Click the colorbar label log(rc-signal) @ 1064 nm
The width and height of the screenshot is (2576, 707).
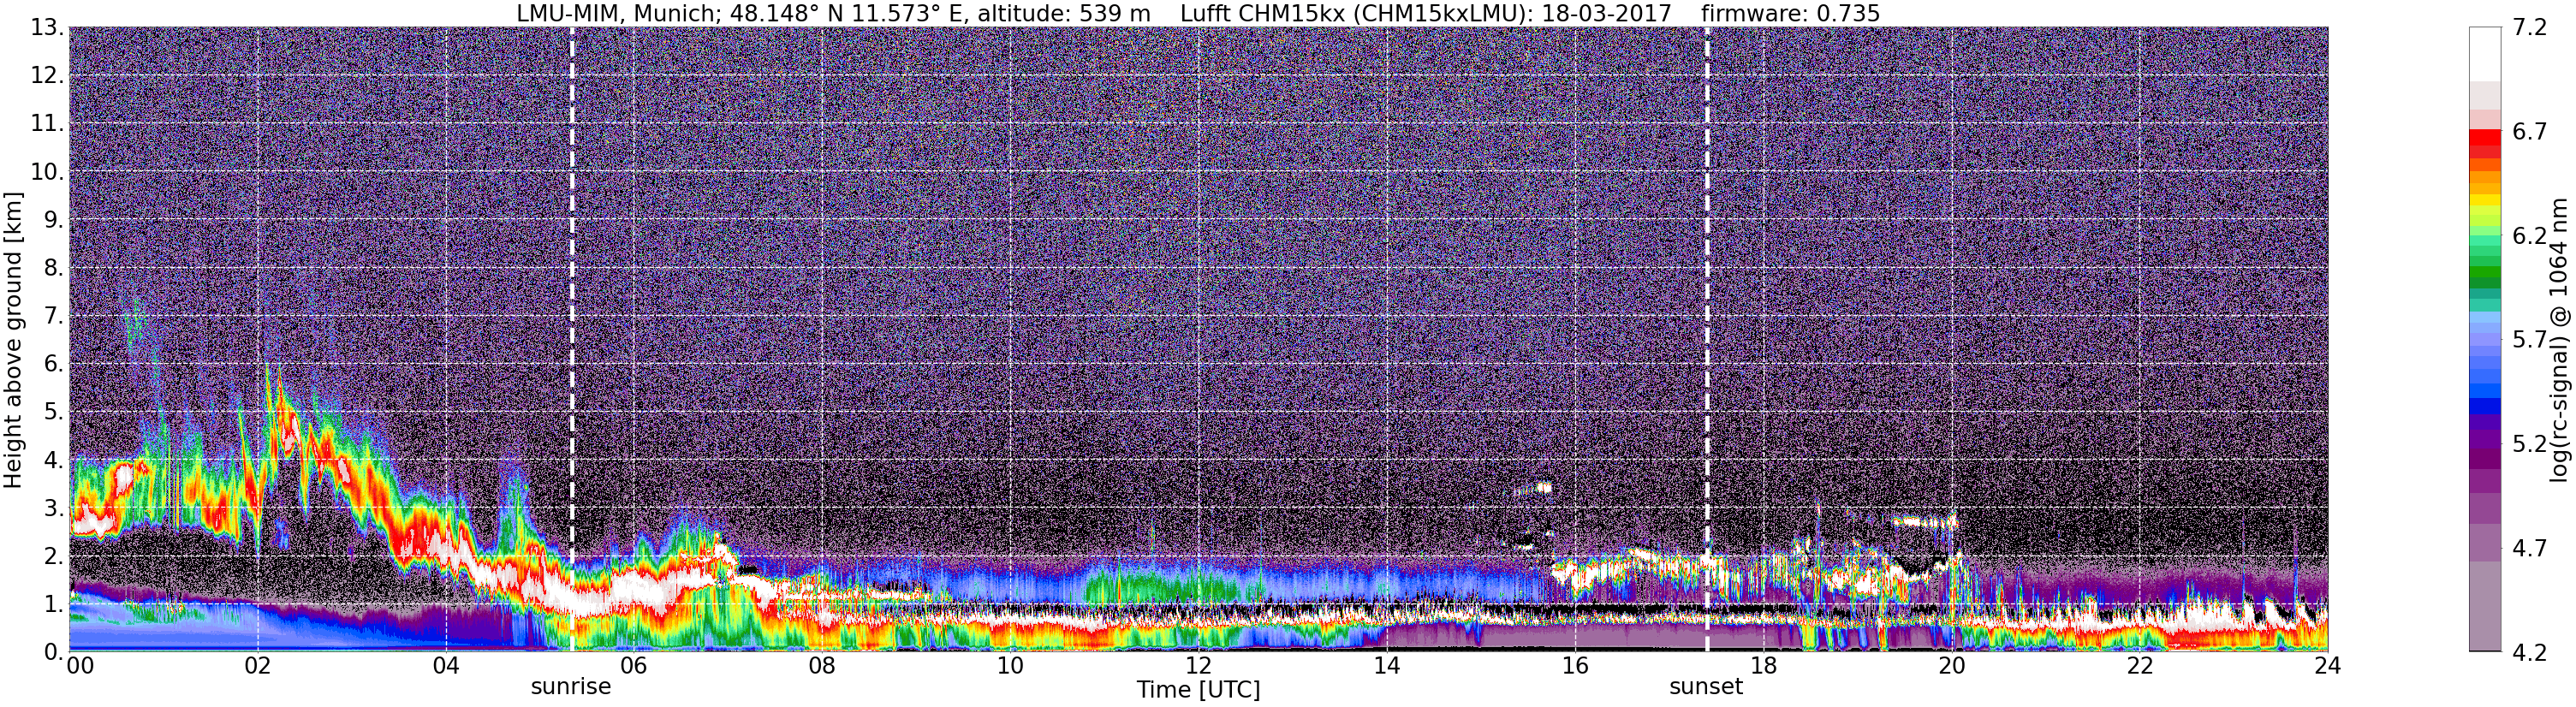[2559, 340]
